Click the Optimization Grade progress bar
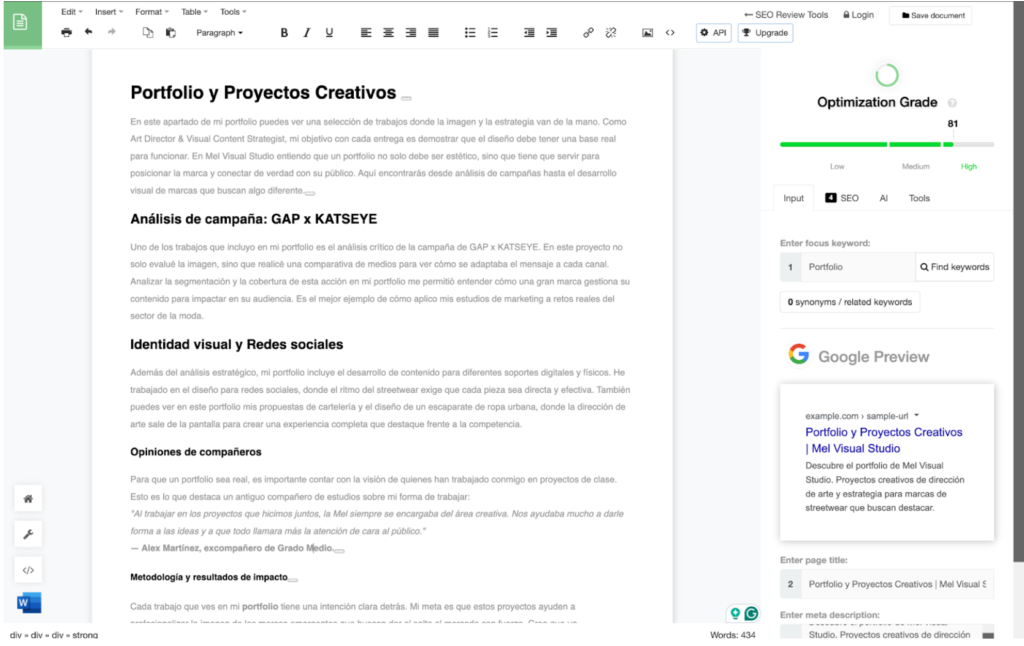Viewport: 1024px width, 646px height. [886, 144]
